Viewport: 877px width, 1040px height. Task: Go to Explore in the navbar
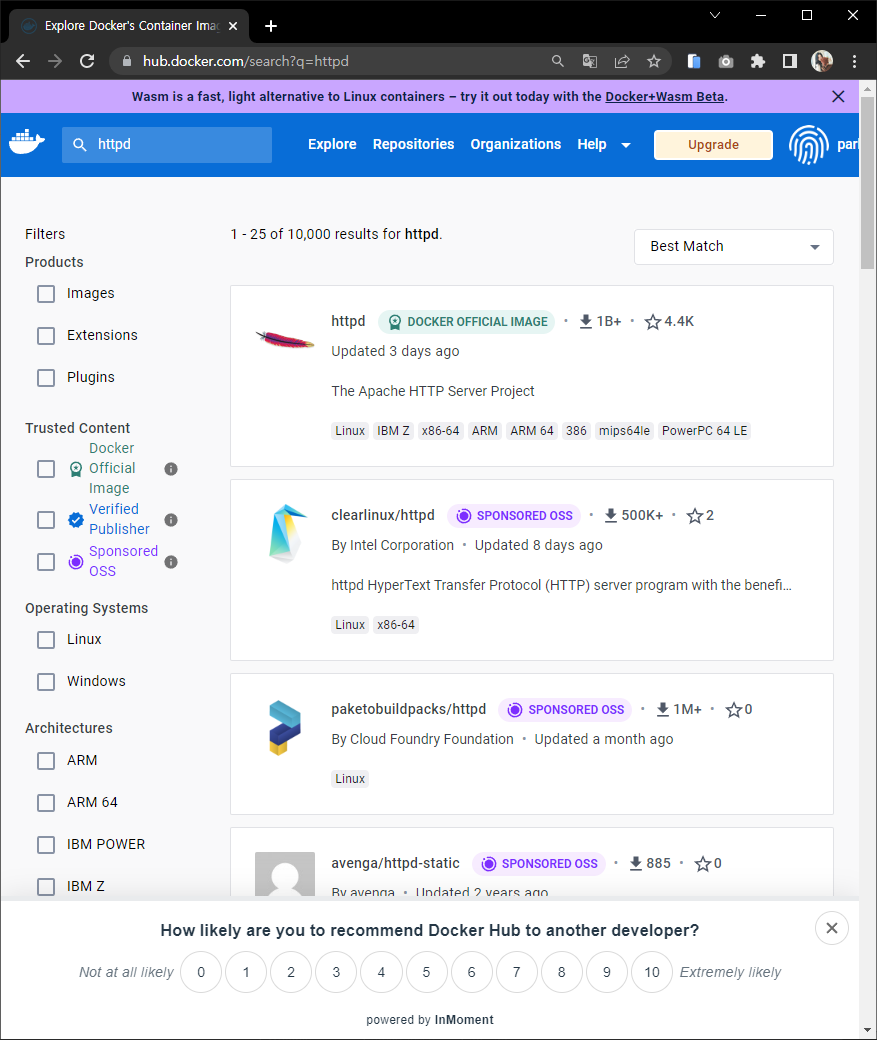tap(332, 145)
